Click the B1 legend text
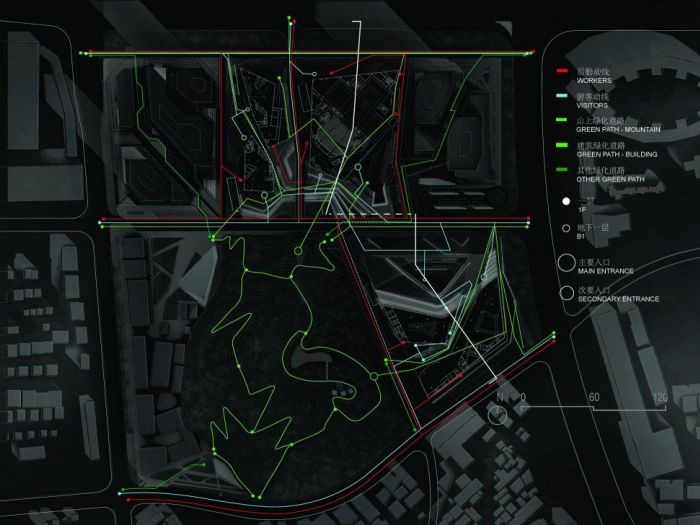The image size is (700, 525). 581,237
